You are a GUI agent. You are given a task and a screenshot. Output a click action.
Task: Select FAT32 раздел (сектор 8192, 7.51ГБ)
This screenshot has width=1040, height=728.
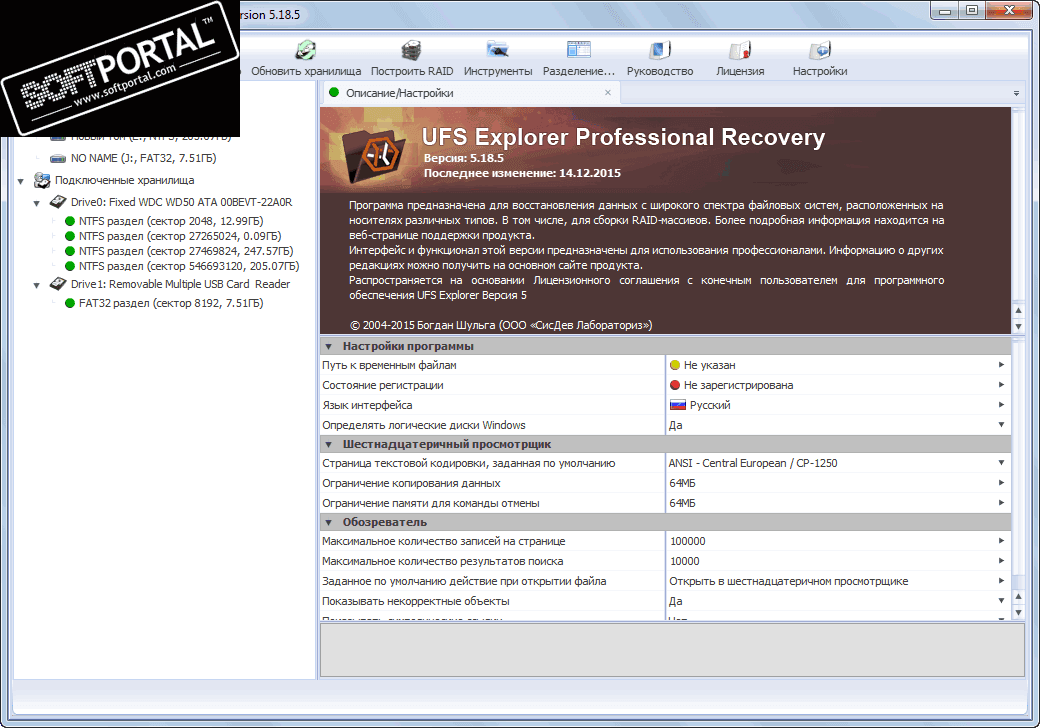coord(170,303)
